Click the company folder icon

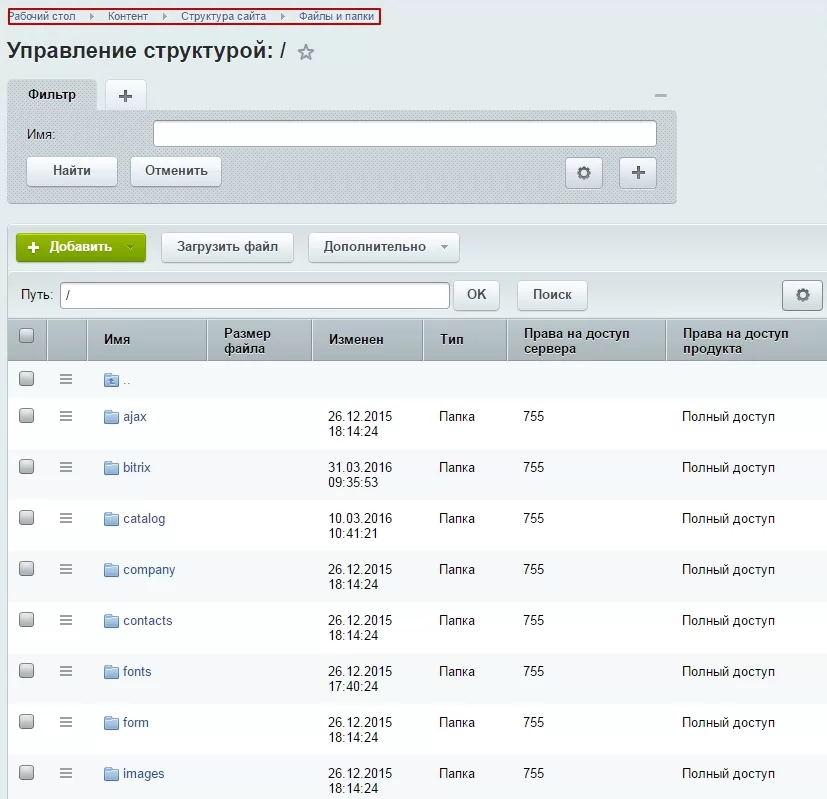coord(111,570)
